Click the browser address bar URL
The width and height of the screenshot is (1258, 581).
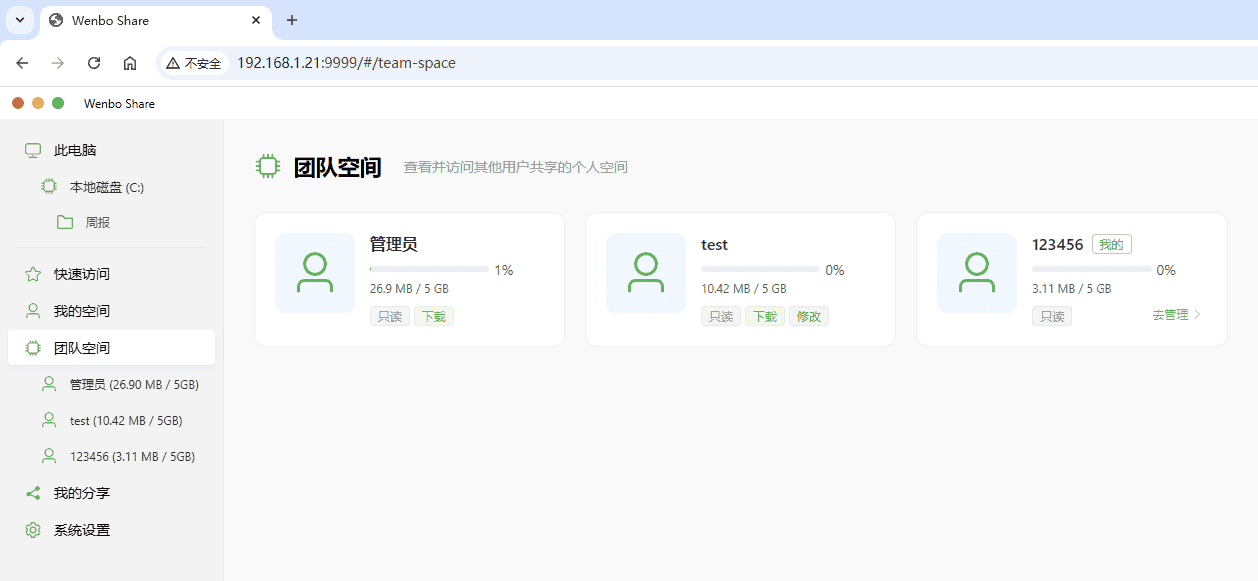[346, 63]
